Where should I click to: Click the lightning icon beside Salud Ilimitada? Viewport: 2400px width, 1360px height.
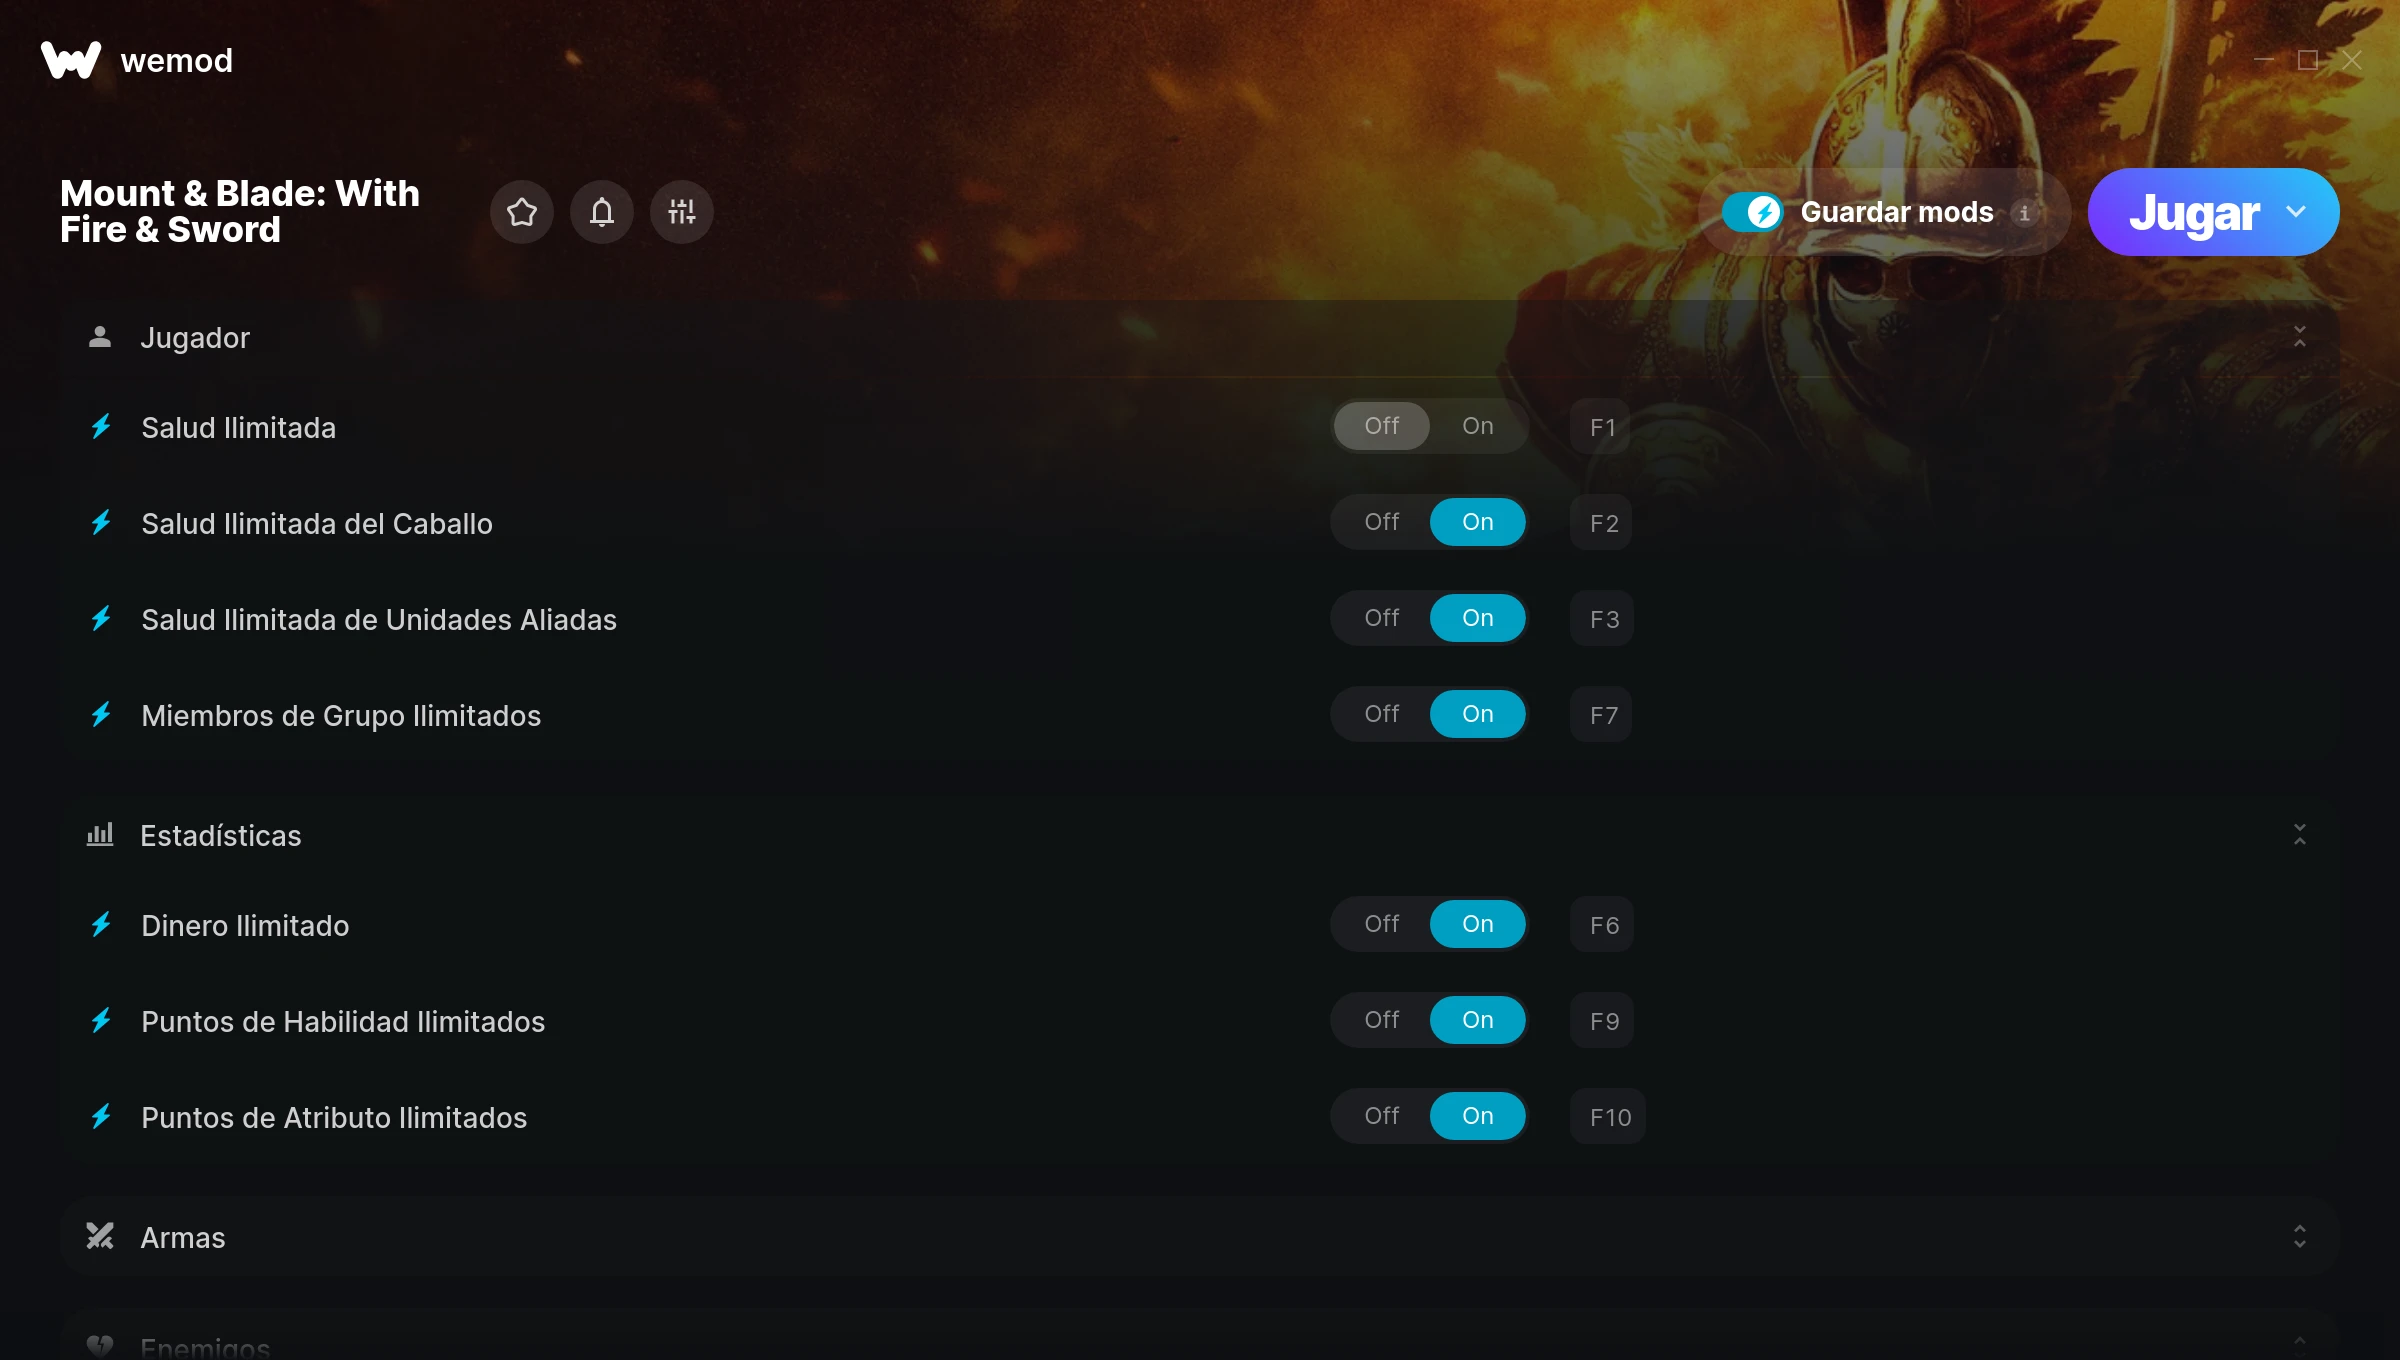coord(101,427)
